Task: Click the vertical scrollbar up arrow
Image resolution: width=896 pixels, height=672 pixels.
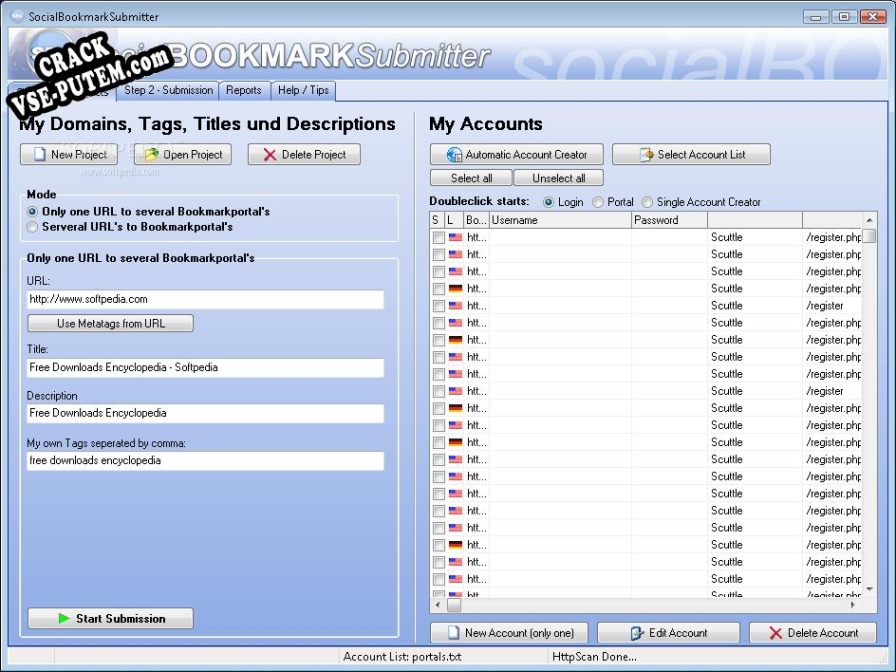Action: pos(869,220)
